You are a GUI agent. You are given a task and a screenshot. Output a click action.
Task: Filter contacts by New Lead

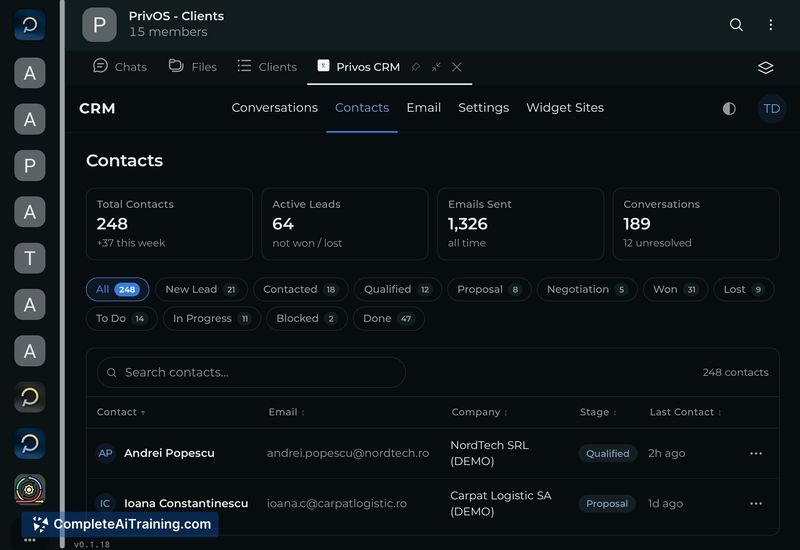coord(201,289)
